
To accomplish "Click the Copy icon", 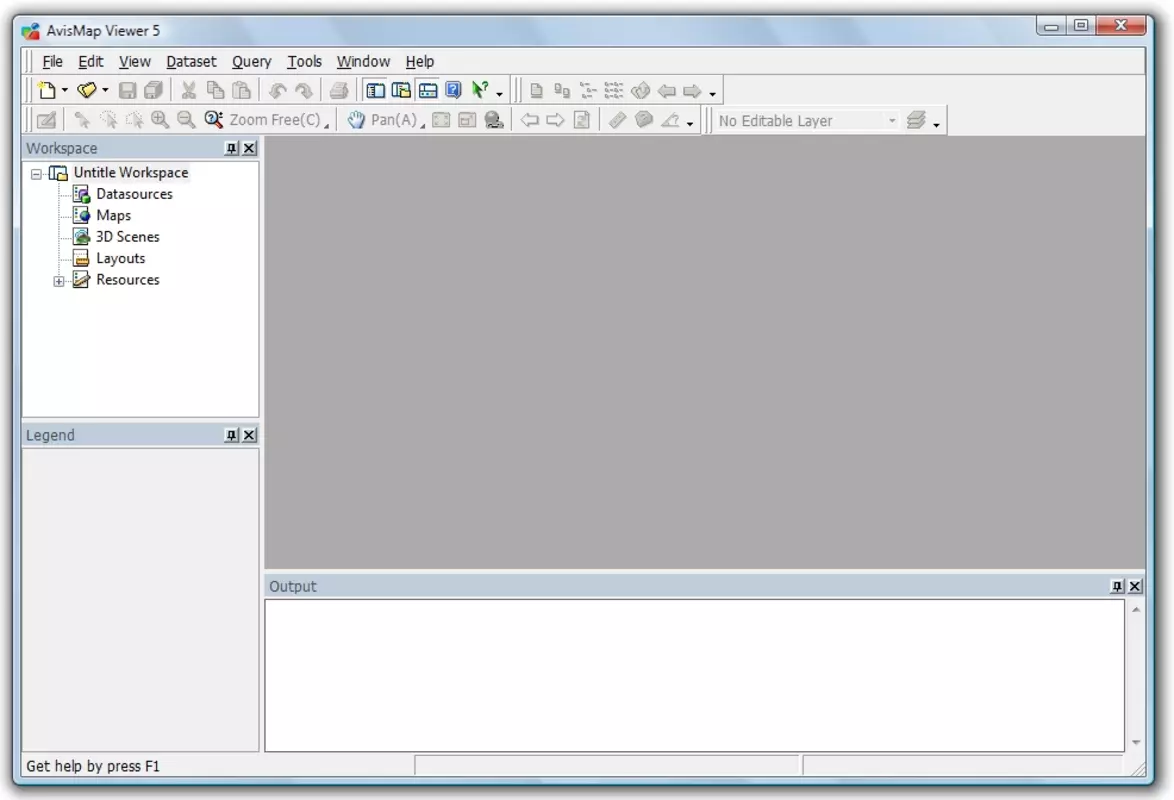I will (215, 91).
